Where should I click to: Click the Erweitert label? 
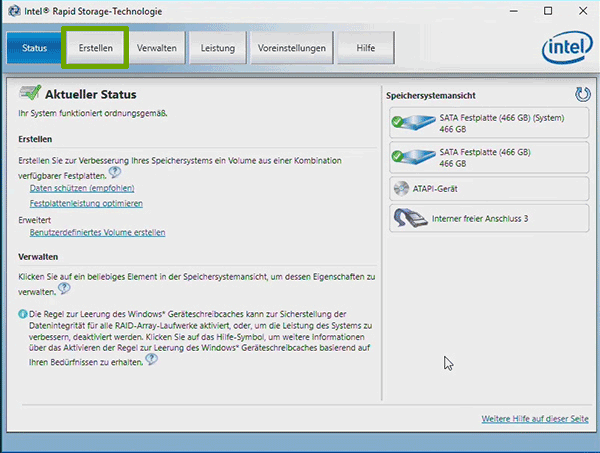(34, 220)
